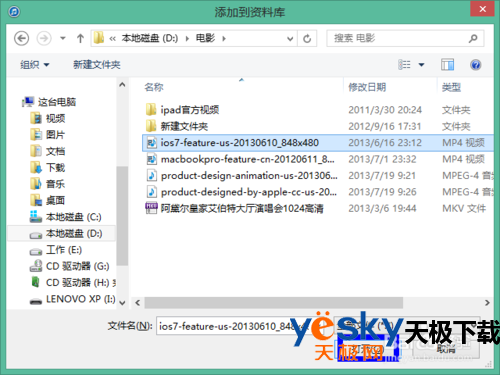Select 本地磁盘 (C:) in sidebar
The height and width of the screenshot is (375, 500).
point(66,217)
